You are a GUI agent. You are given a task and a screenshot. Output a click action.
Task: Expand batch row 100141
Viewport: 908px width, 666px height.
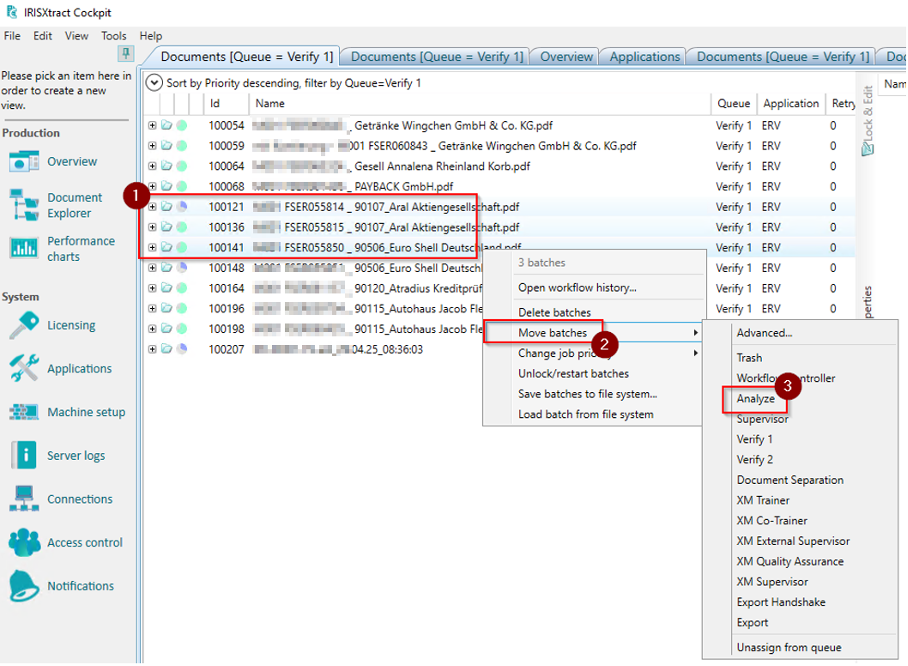(x=152, y=247)
